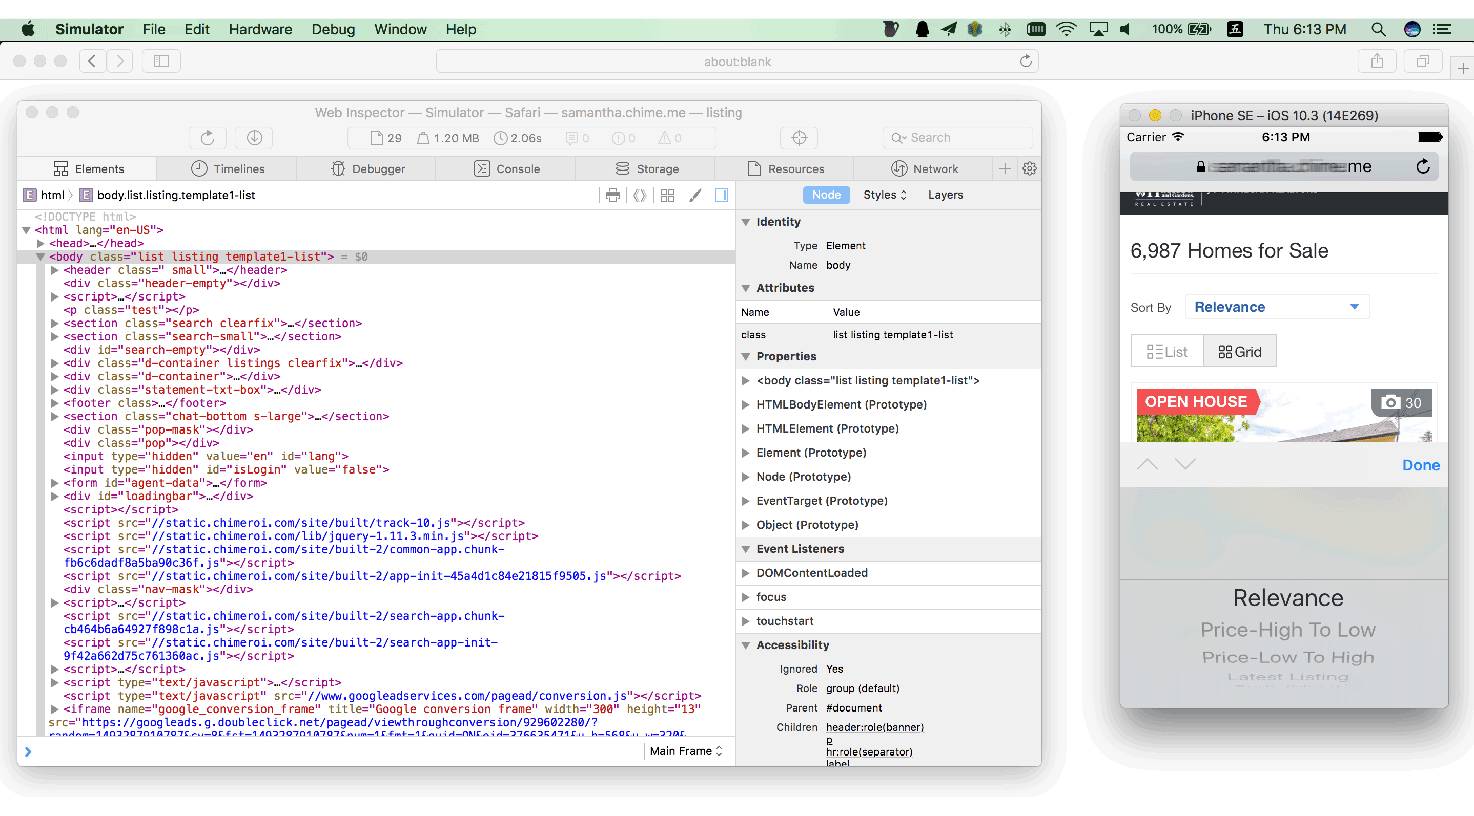Click the curly braces icon above DOM tree
The height and width of the screenshot is (816, 1474).
click(x=640, y=195)
